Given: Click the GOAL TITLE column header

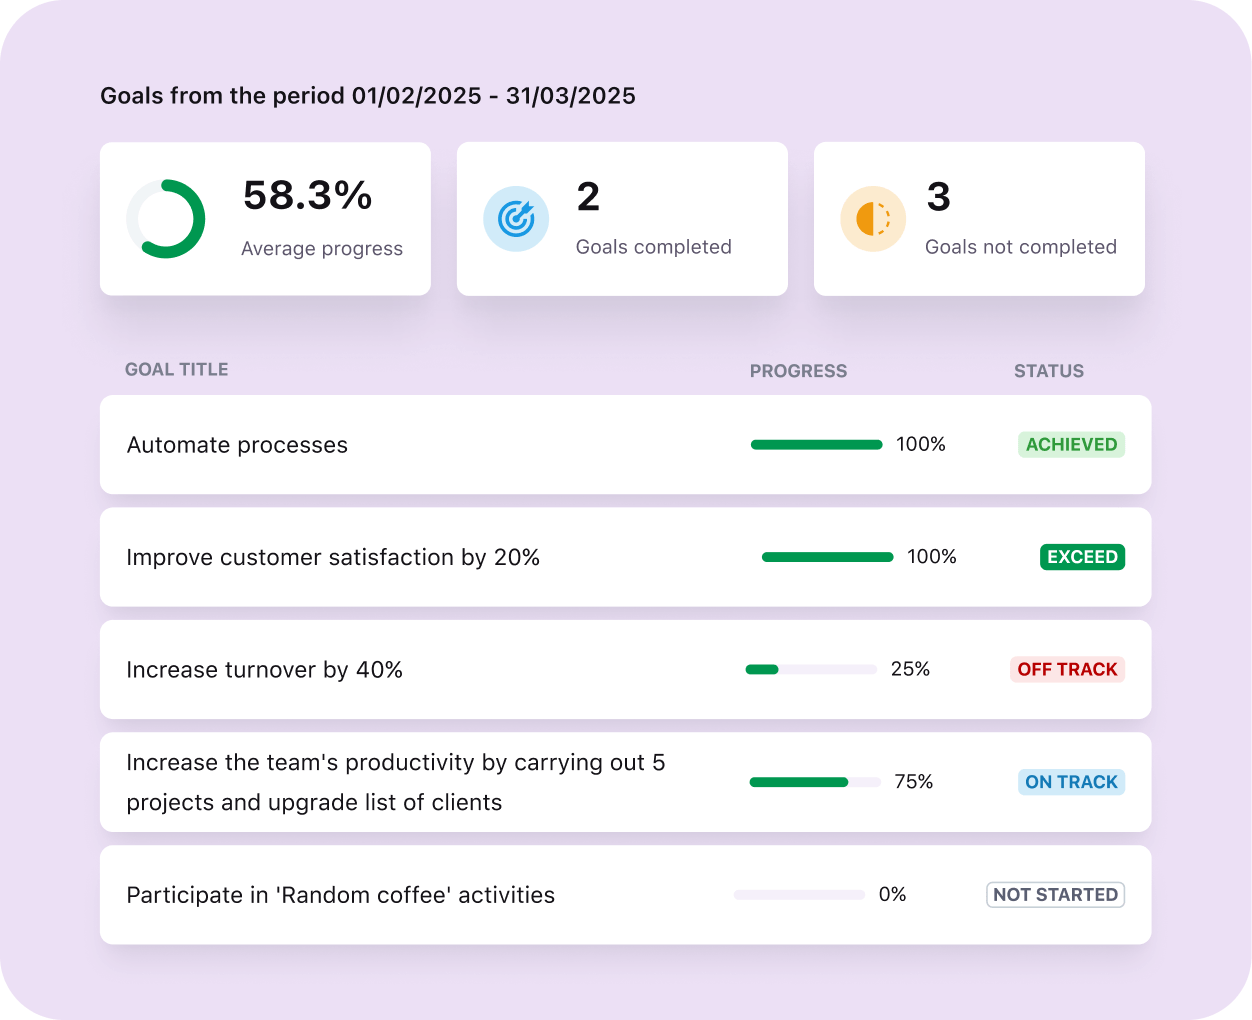Looking at the screenshot, I should 177,370.
